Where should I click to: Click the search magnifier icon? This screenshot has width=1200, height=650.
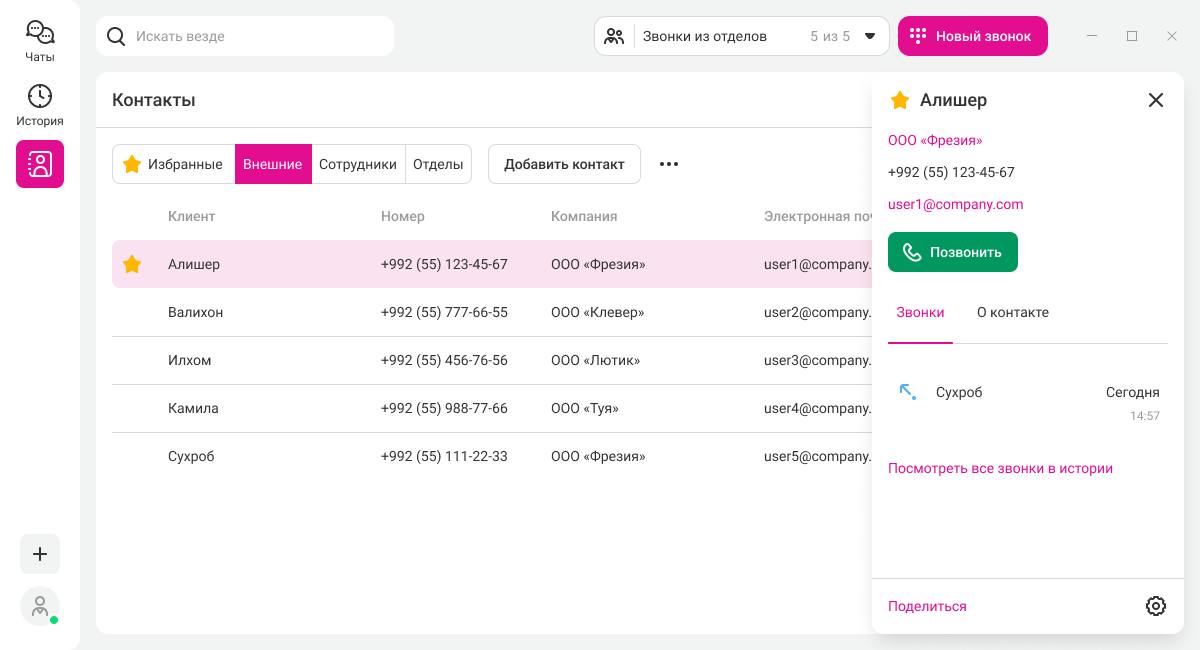pyautogui.click(x=116, y=36)
